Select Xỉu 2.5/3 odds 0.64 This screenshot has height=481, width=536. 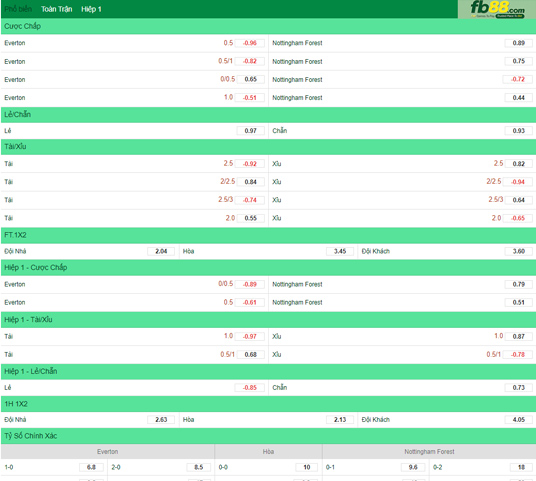coord(519,200)
